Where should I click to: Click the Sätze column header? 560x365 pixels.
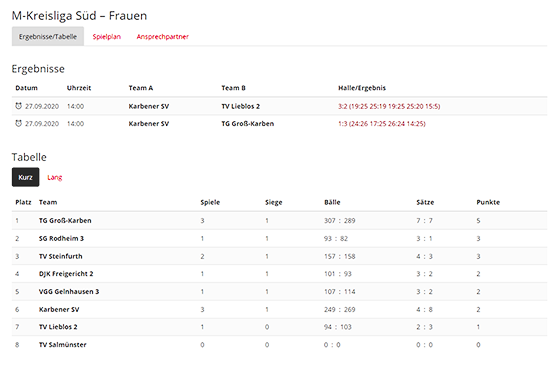click(425, 202)
